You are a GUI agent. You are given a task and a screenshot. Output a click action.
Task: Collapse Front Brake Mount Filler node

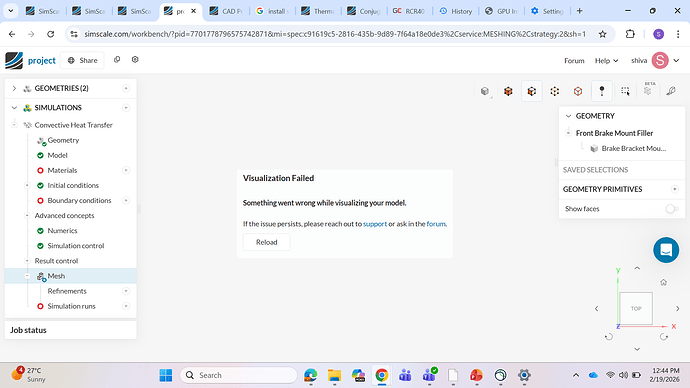568,133
